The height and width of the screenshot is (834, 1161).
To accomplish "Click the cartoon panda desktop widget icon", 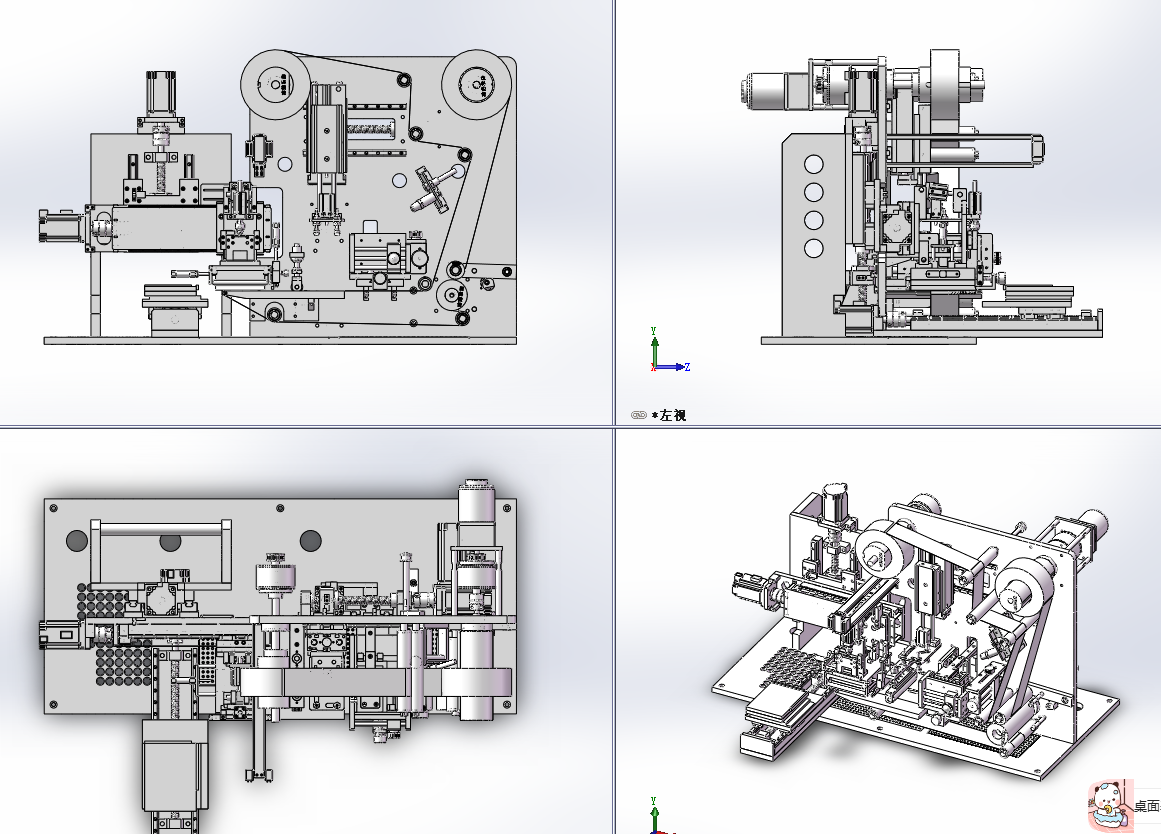I will (1110, 804).
